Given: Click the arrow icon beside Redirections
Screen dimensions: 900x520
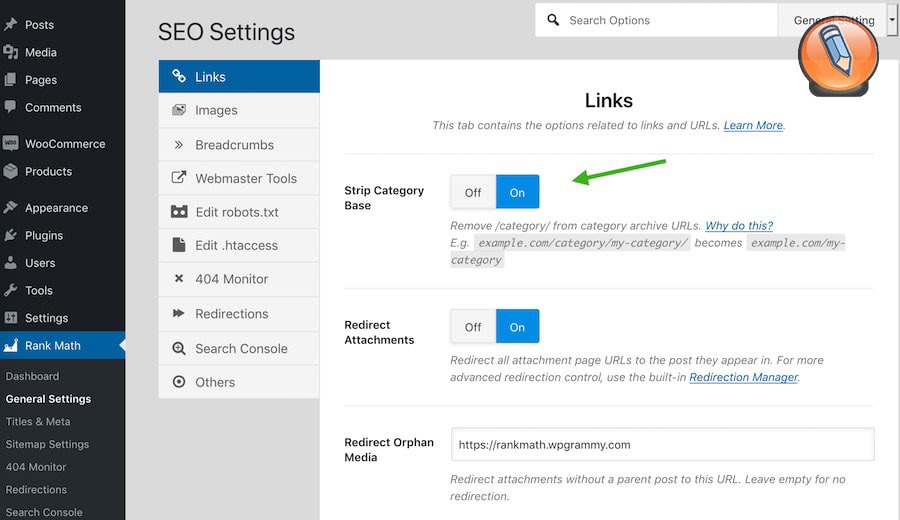Looking at the screenshot, I should click(x=179, y=313).
